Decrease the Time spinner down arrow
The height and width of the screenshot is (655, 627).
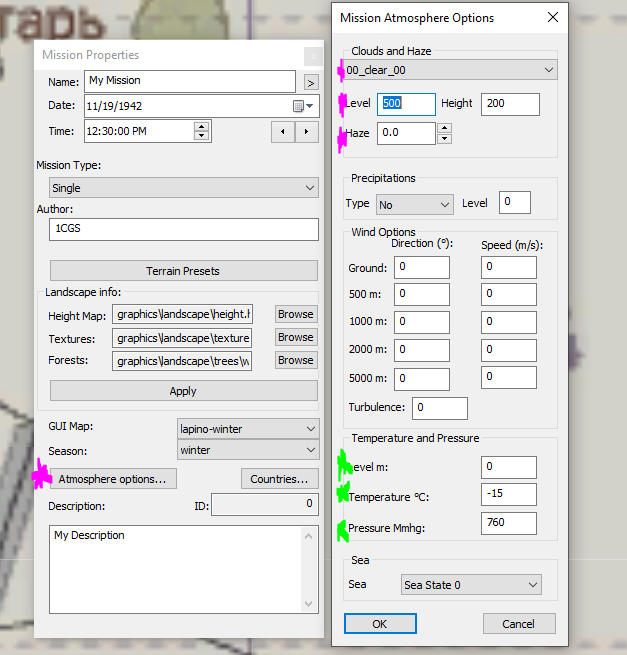coord(202,136)
